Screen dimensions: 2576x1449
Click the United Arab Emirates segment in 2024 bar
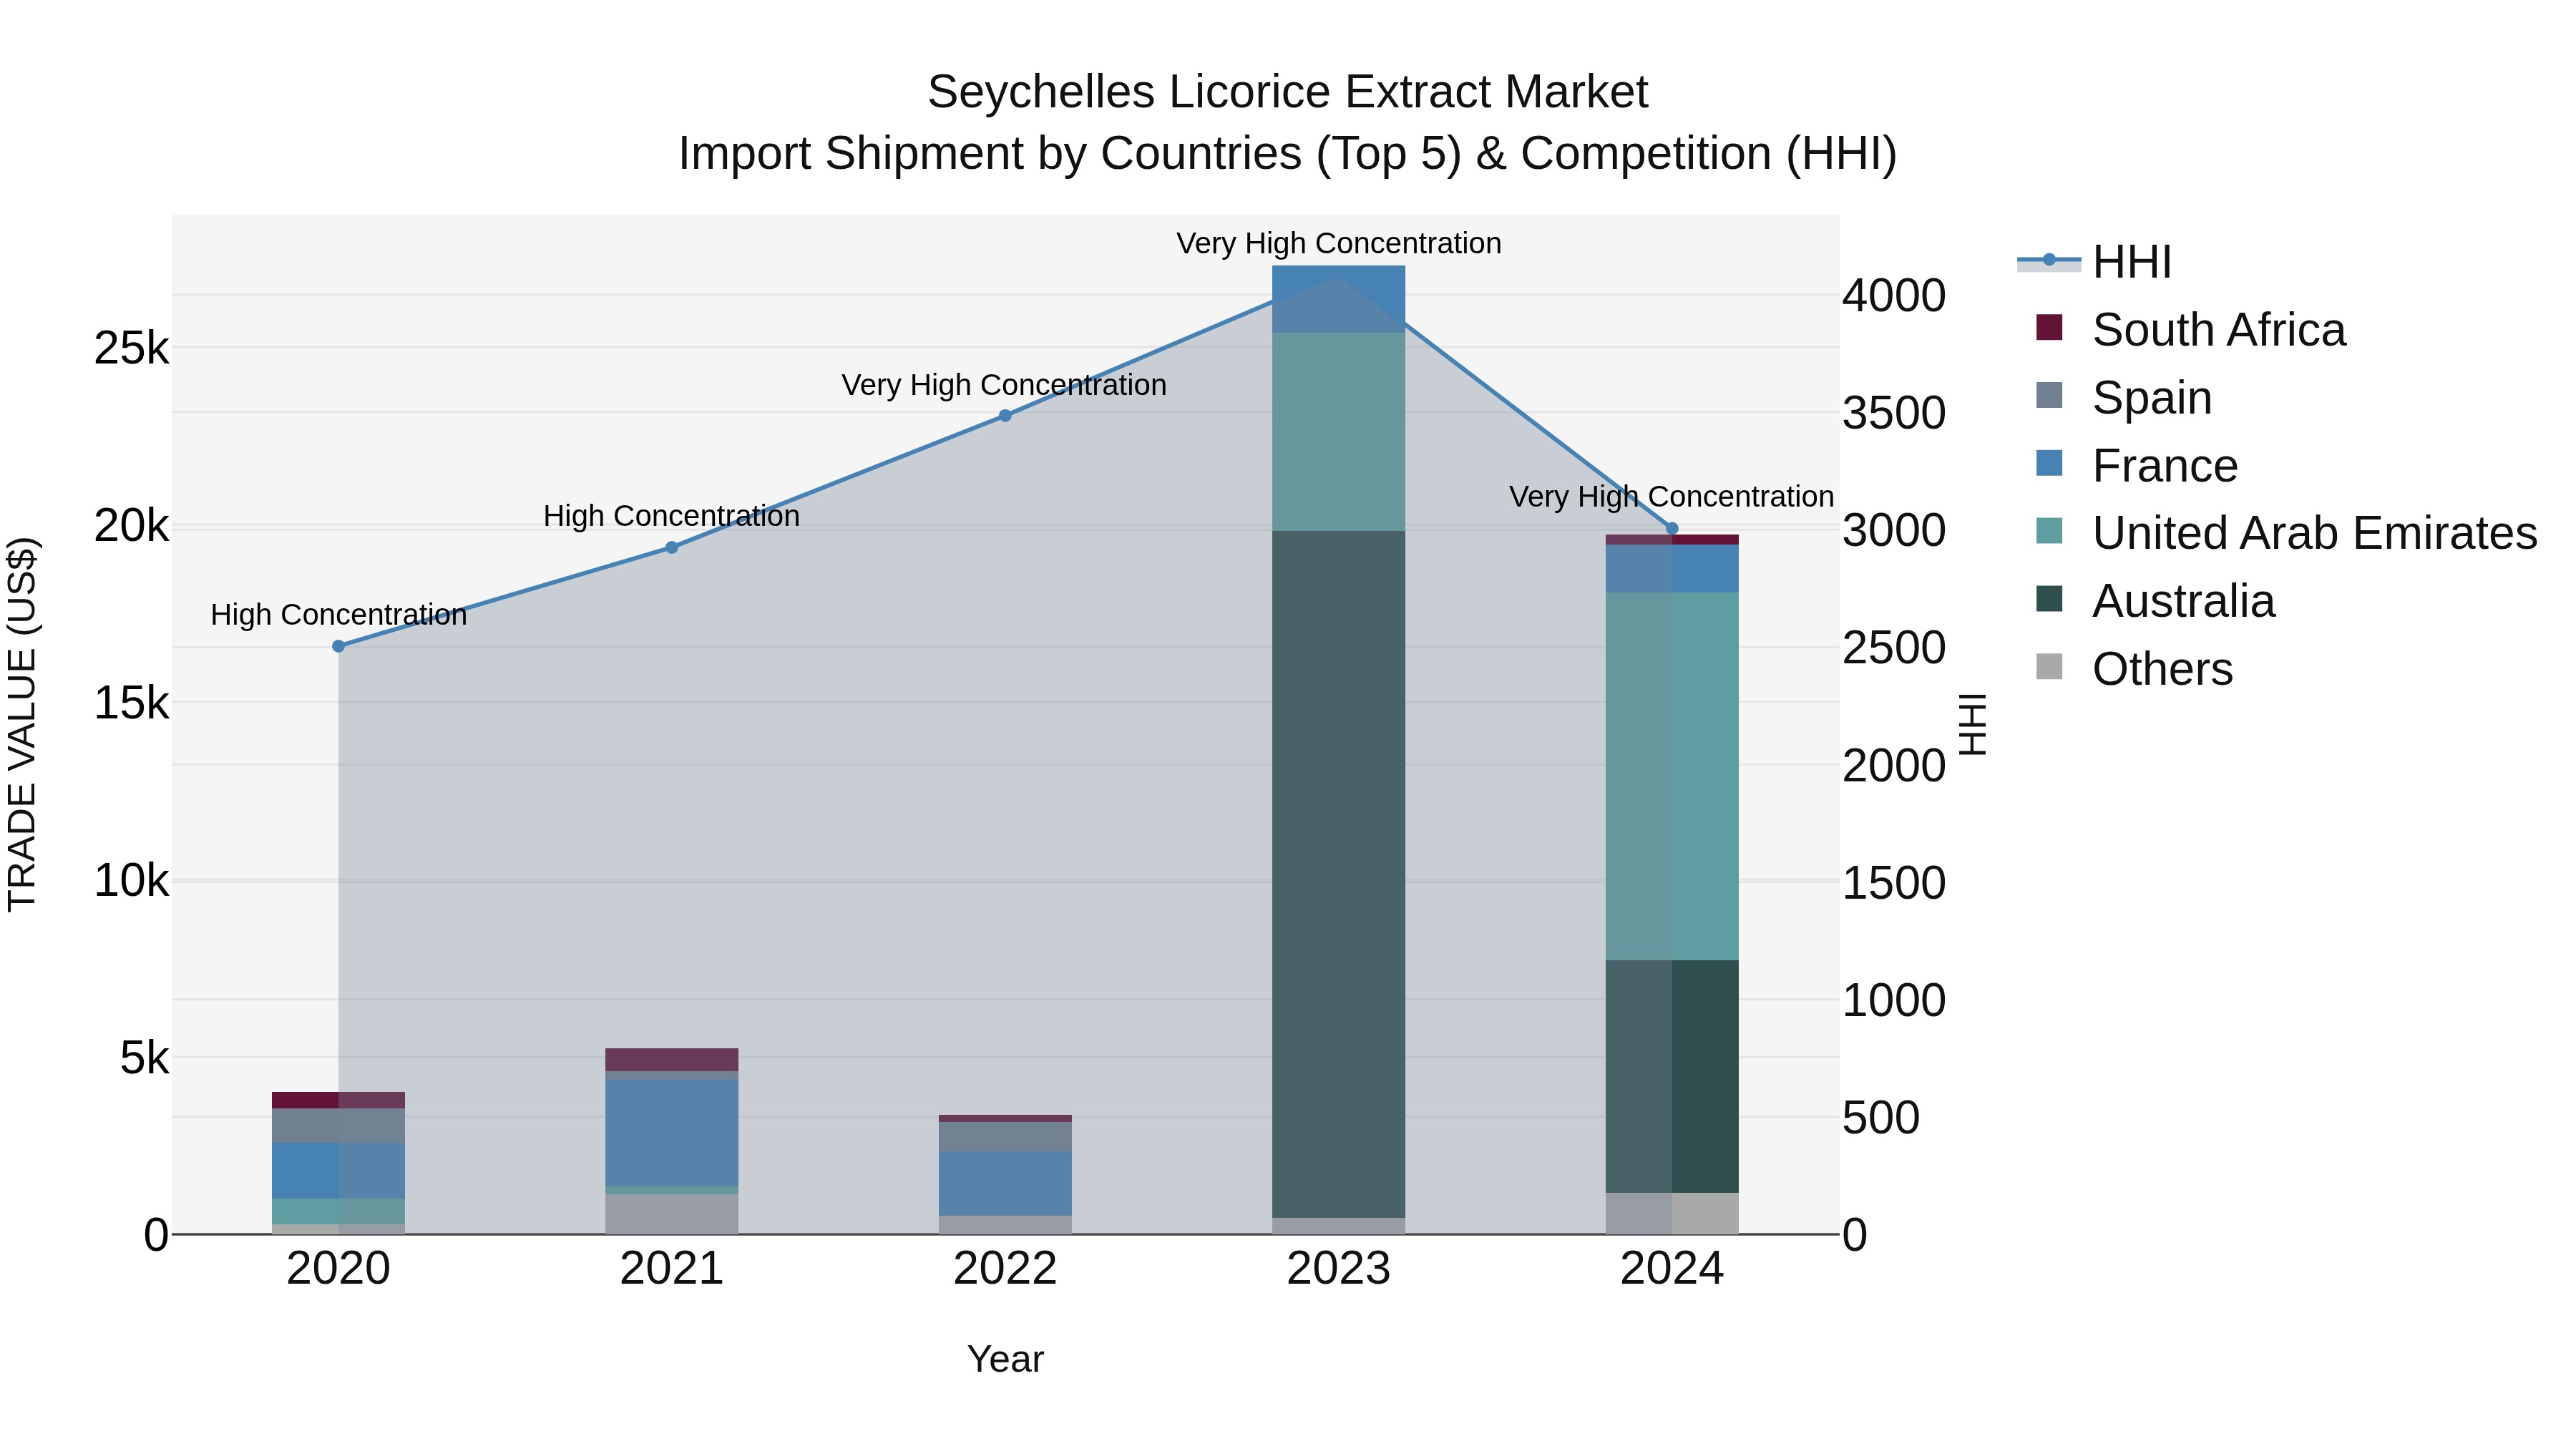pyautogui.click(x=1672, y=777)
